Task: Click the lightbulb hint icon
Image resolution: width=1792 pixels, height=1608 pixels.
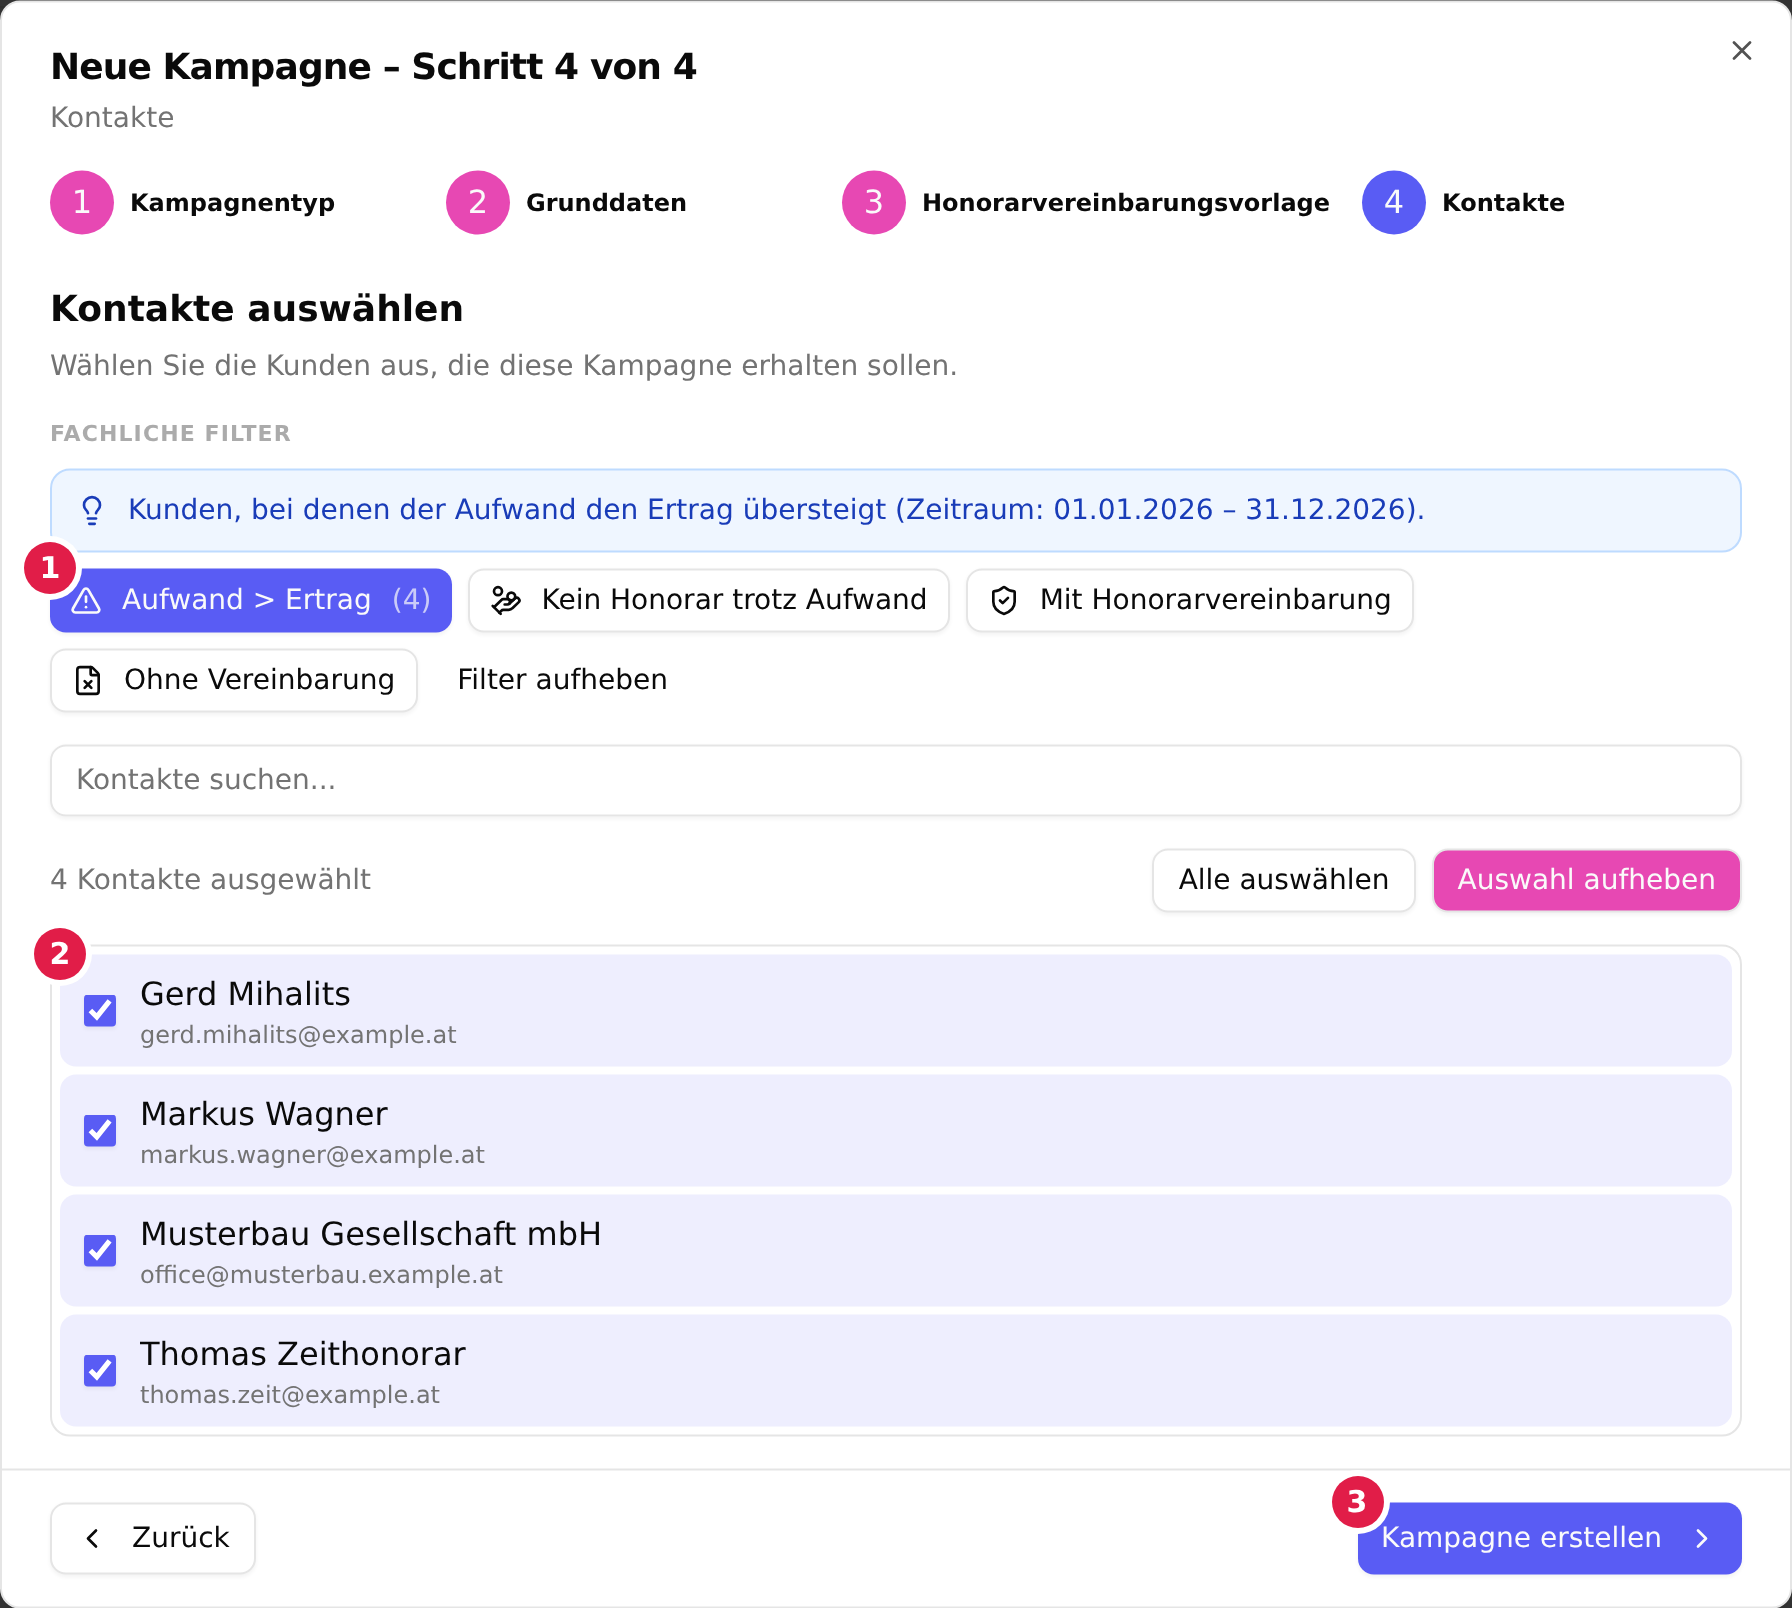Action: point(92,510)
